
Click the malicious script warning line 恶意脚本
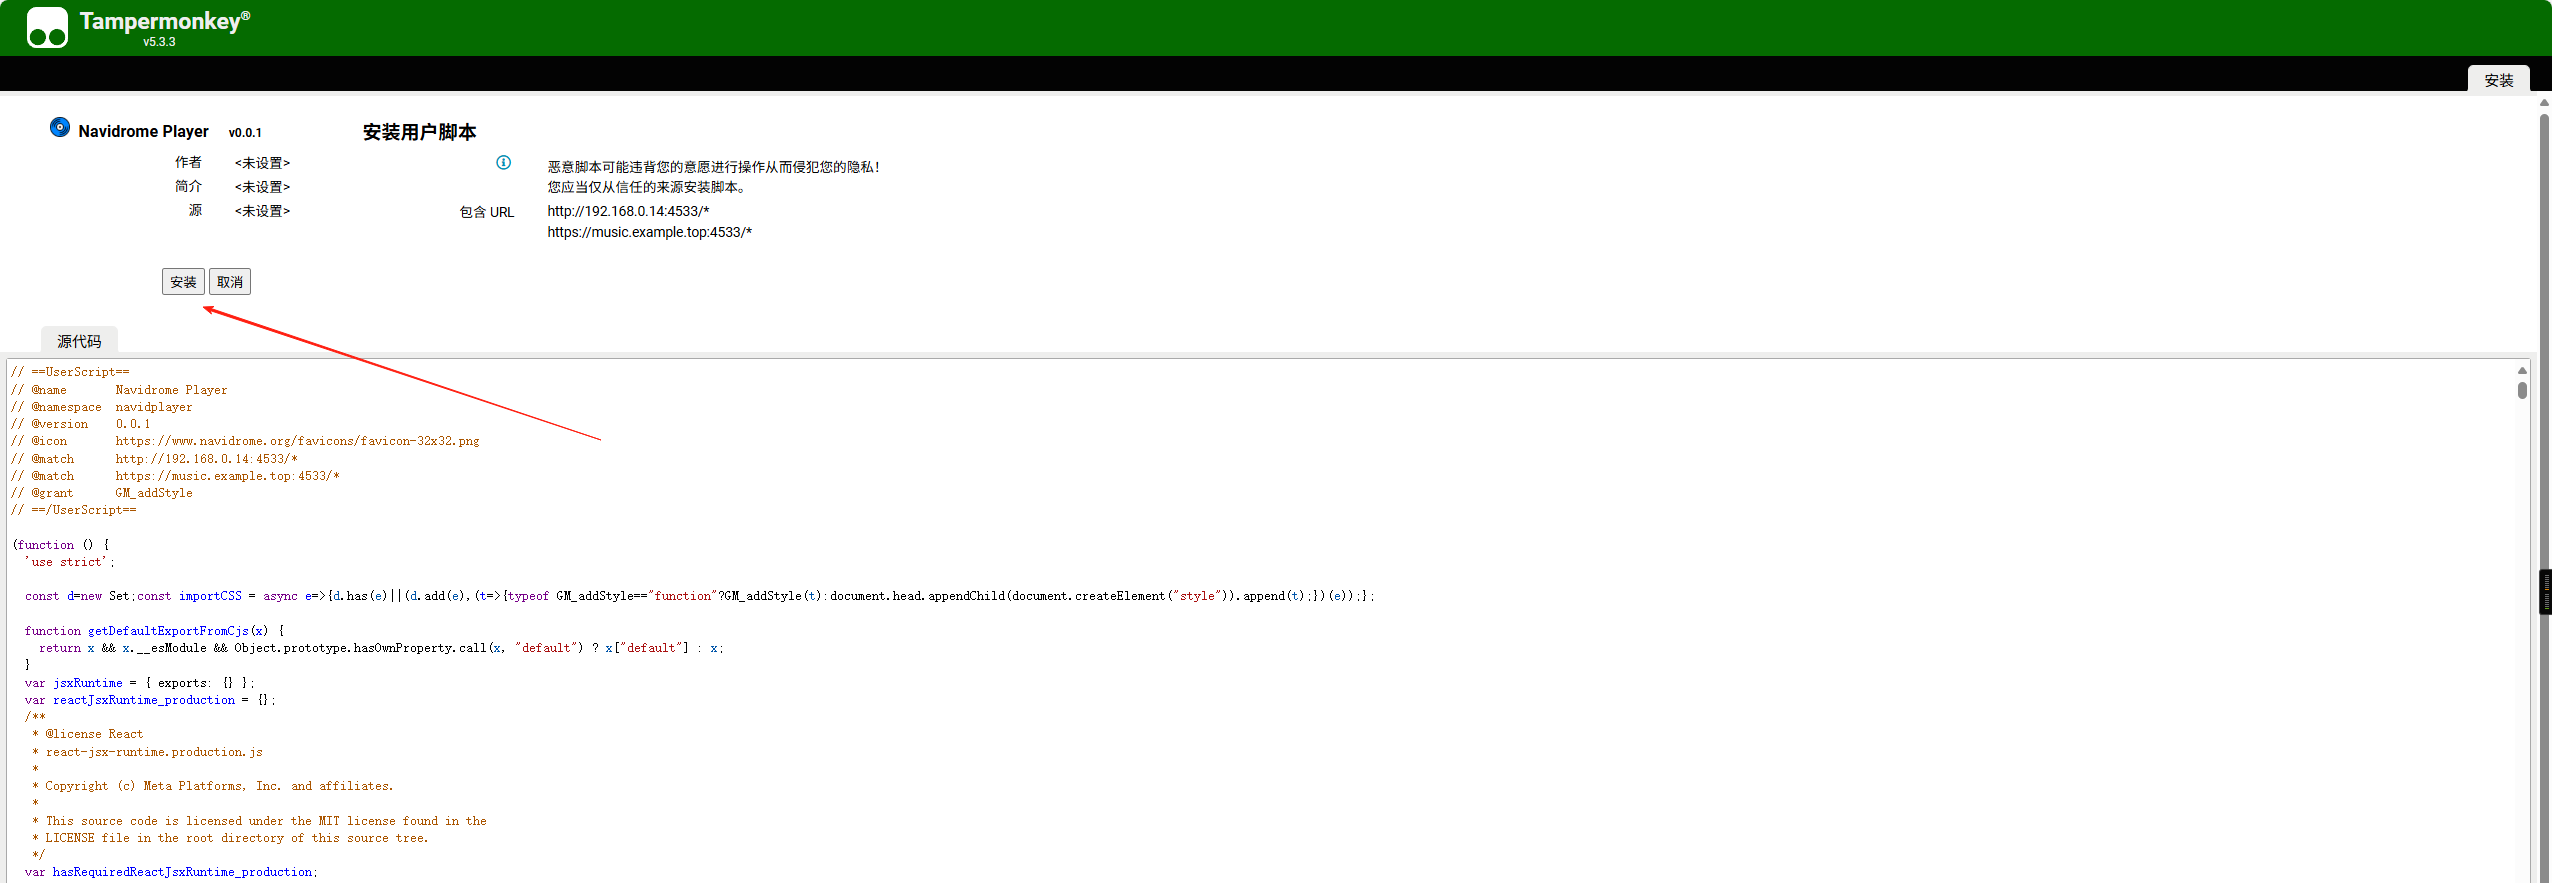[713, 167]
